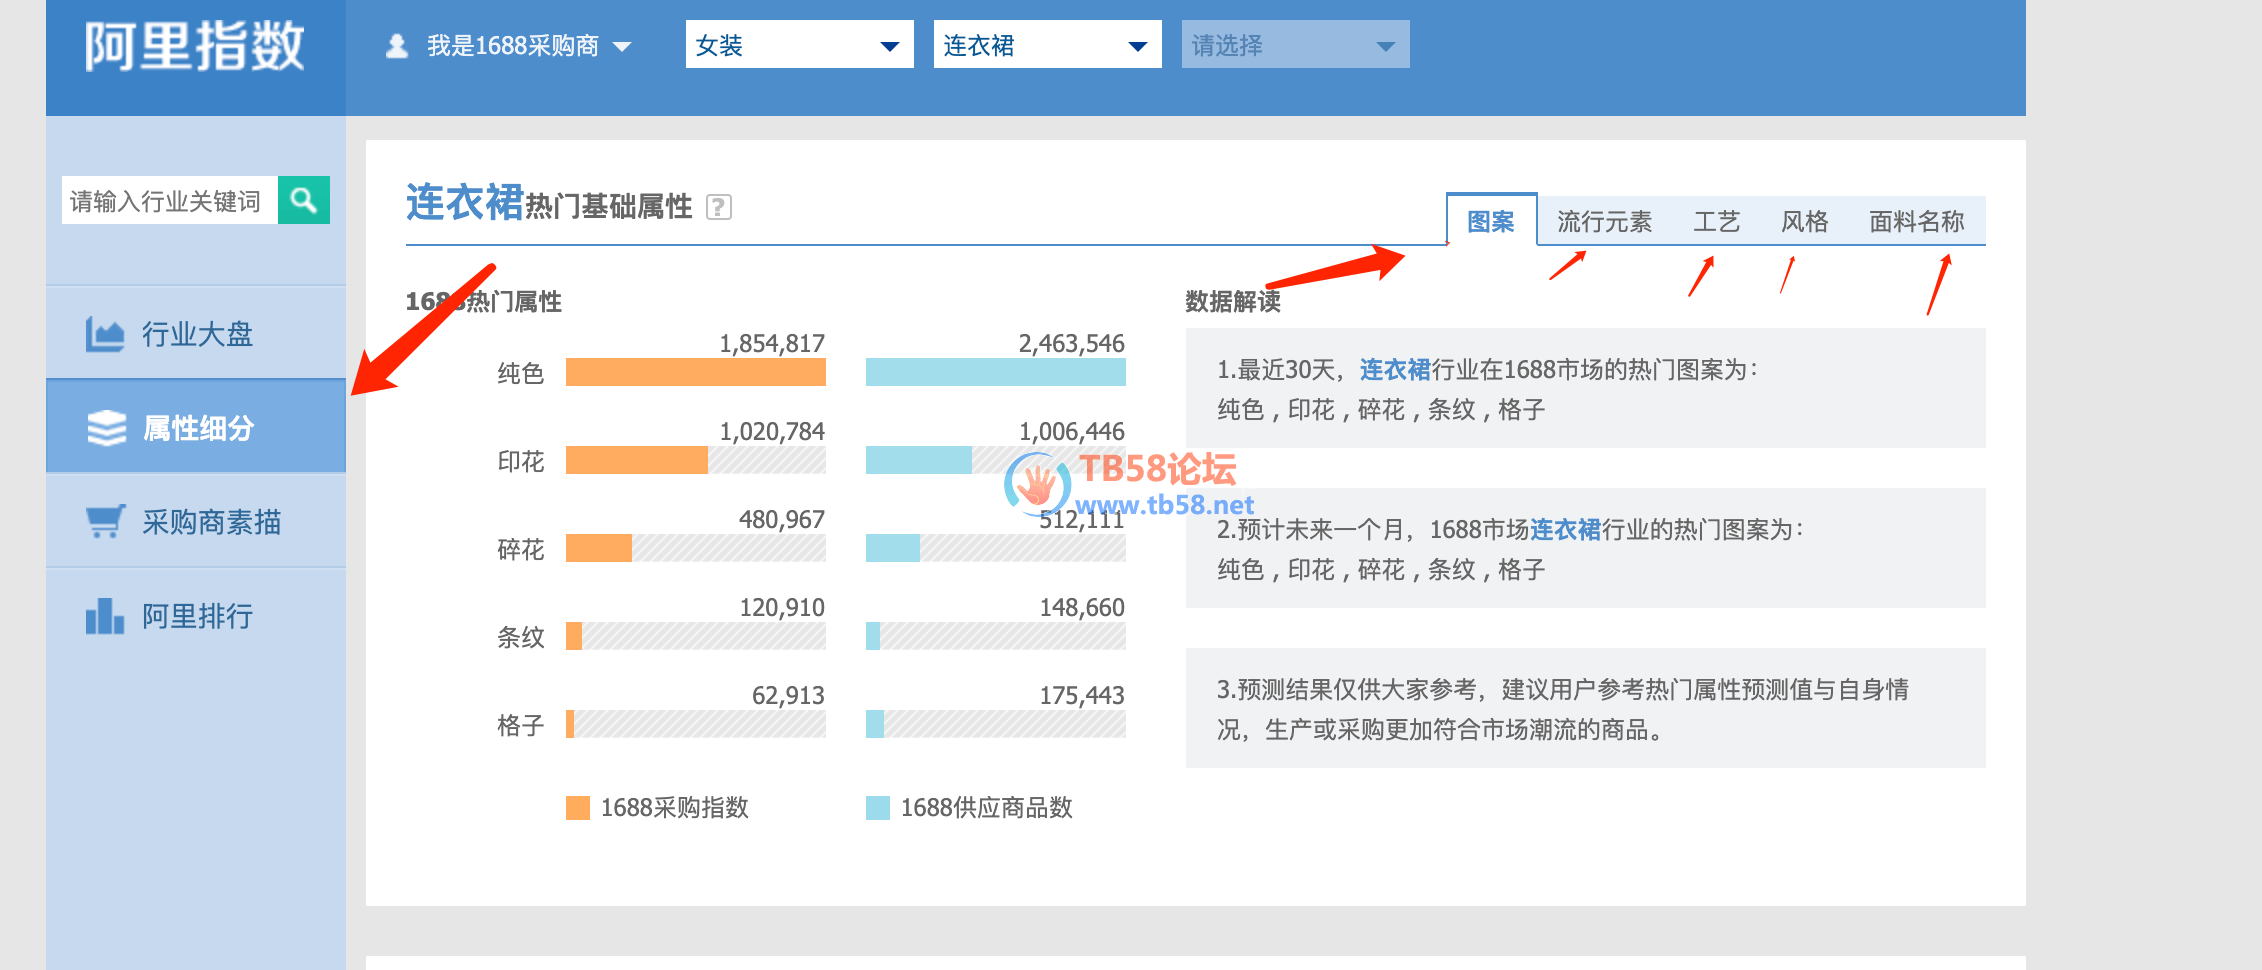
Task: Click the blue supply bar for 格子
Action: pyautogui.click(x=875, y=724)
